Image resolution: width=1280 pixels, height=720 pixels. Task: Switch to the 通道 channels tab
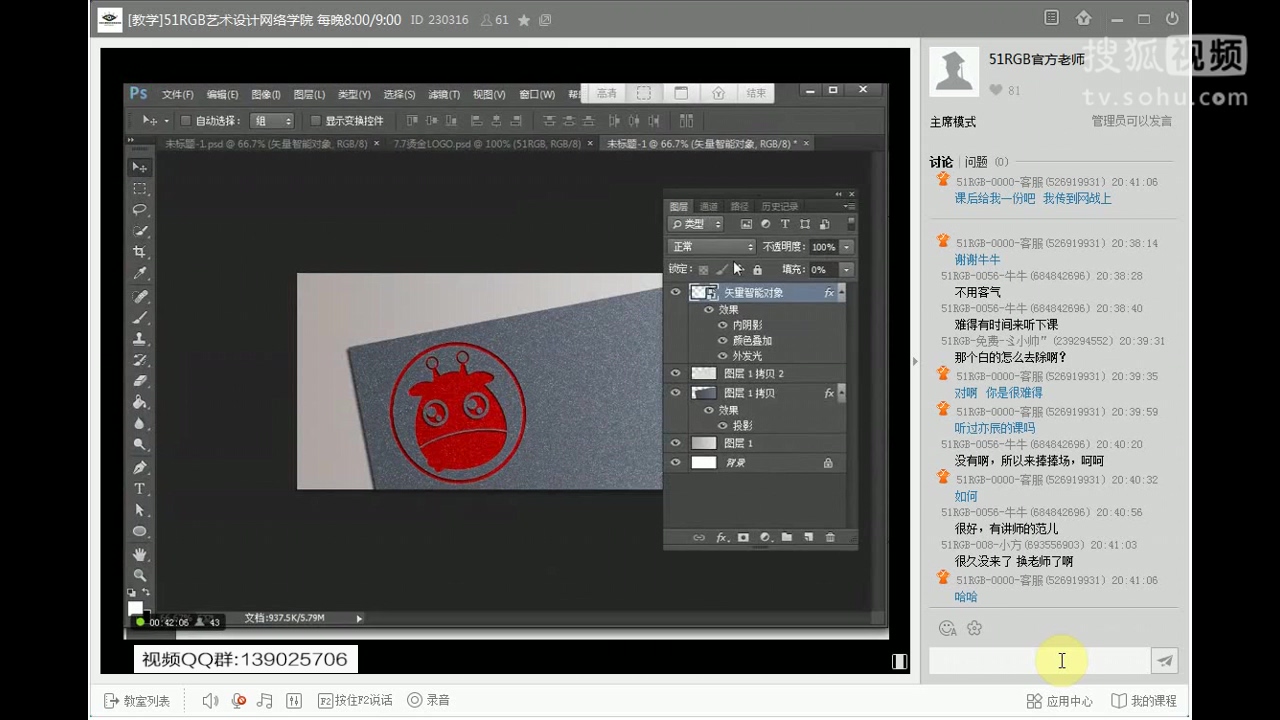(708, 206)
